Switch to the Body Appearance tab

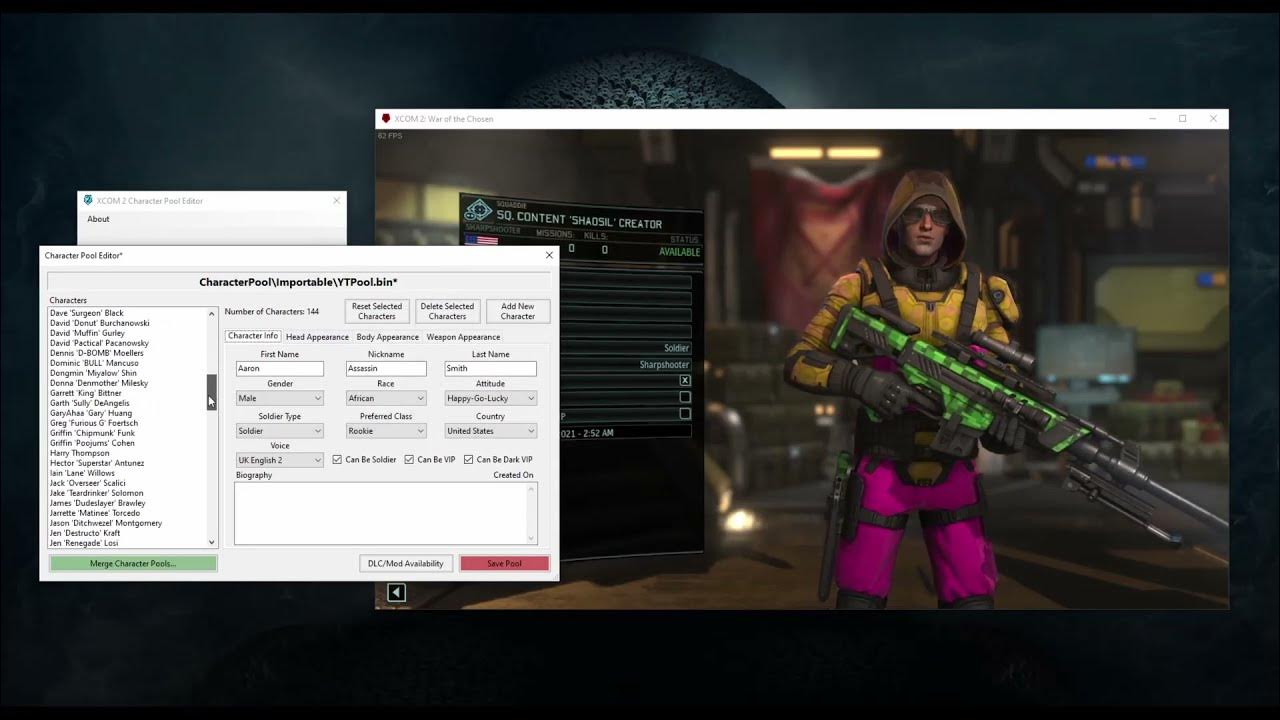tap(387, 337)
